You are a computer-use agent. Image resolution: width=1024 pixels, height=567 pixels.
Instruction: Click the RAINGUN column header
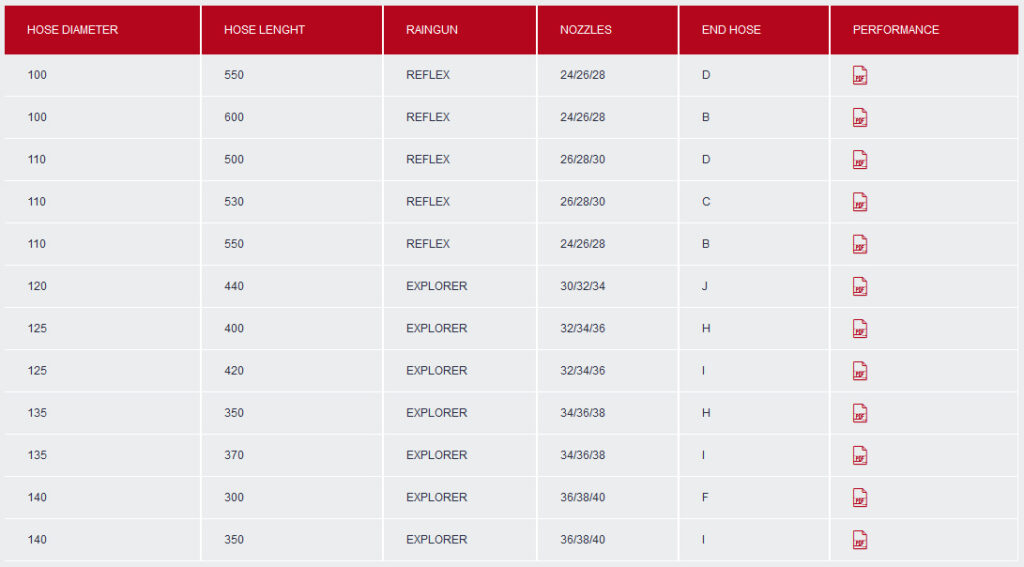(x=432, y=30)
